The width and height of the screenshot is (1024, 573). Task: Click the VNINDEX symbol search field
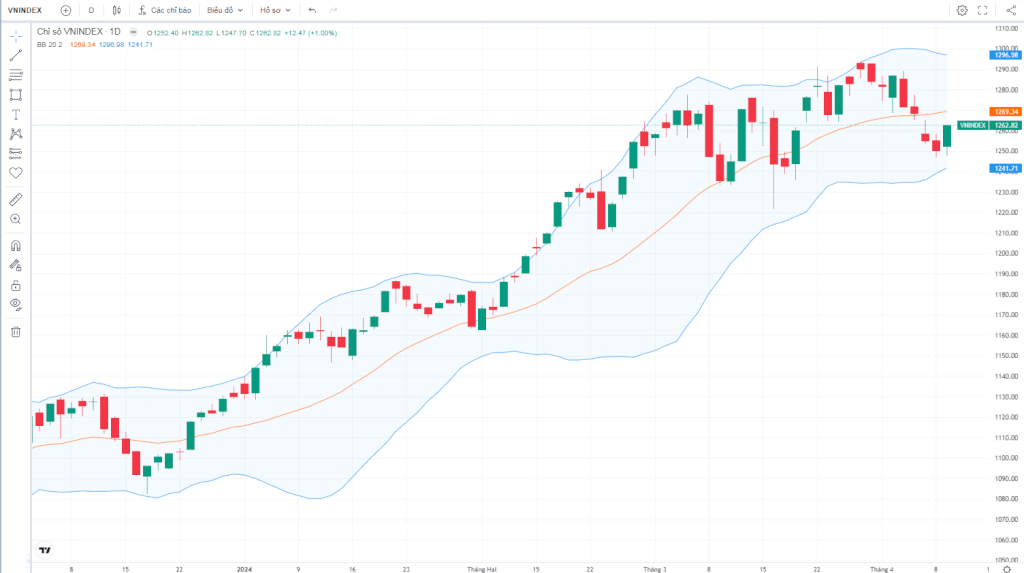click(25, 10)
